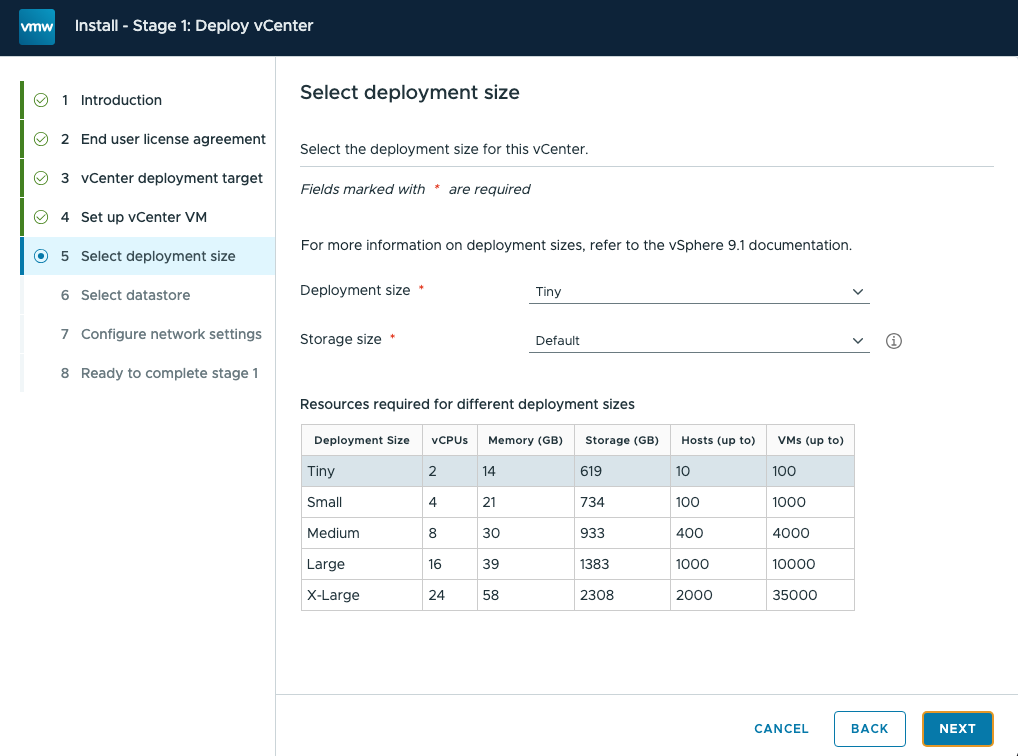Click the Tiny row label in table

[321, 471]
